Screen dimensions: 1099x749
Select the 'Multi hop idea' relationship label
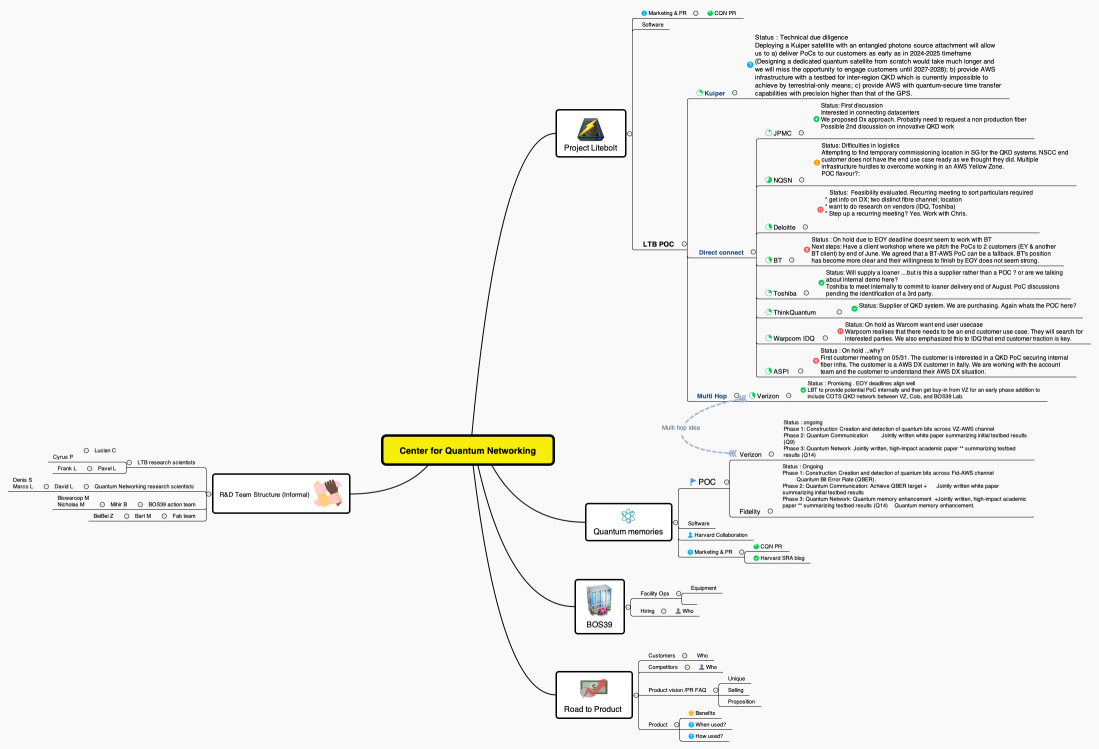(x=681, y=427)
